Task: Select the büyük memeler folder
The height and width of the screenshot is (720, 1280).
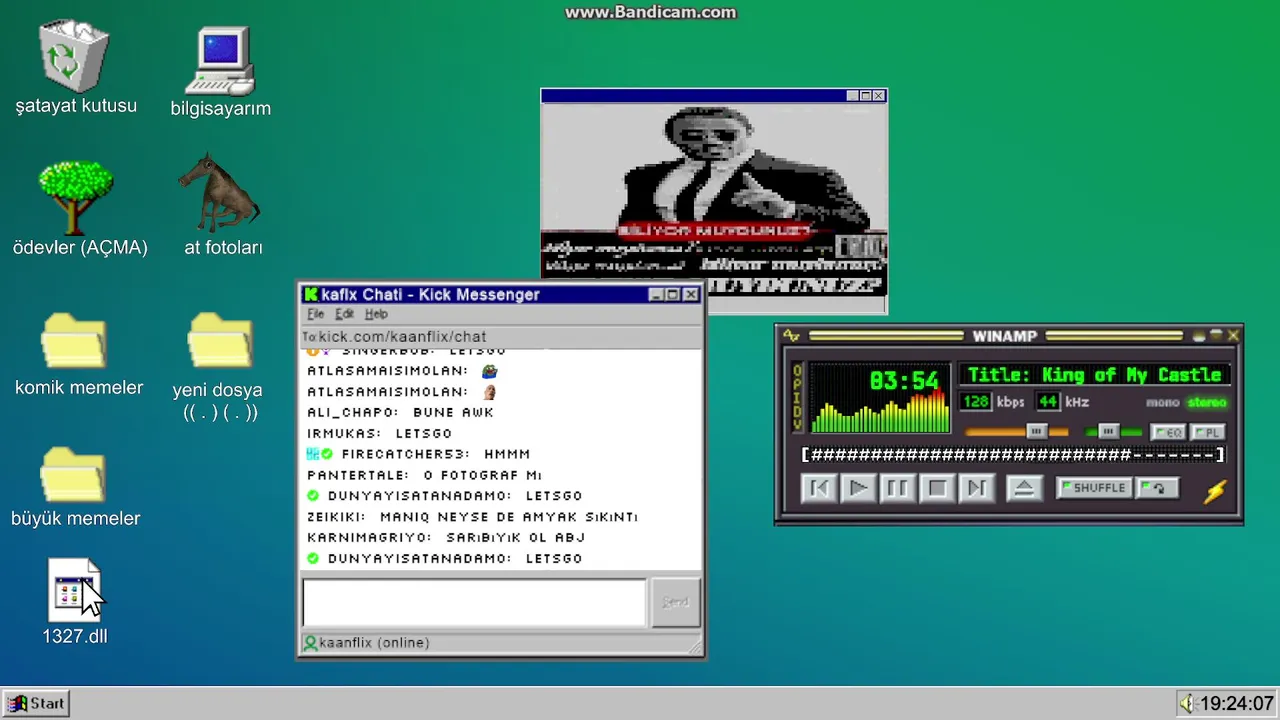Action: pos(73,475)
